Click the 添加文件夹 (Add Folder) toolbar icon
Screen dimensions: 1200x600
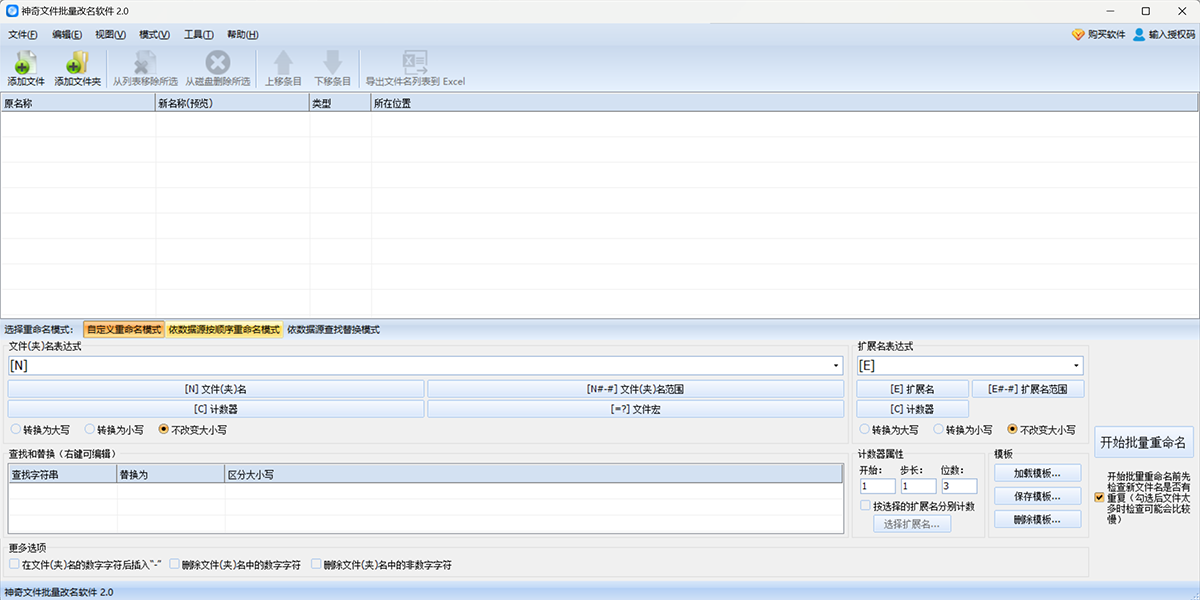[x=77, y=62]
